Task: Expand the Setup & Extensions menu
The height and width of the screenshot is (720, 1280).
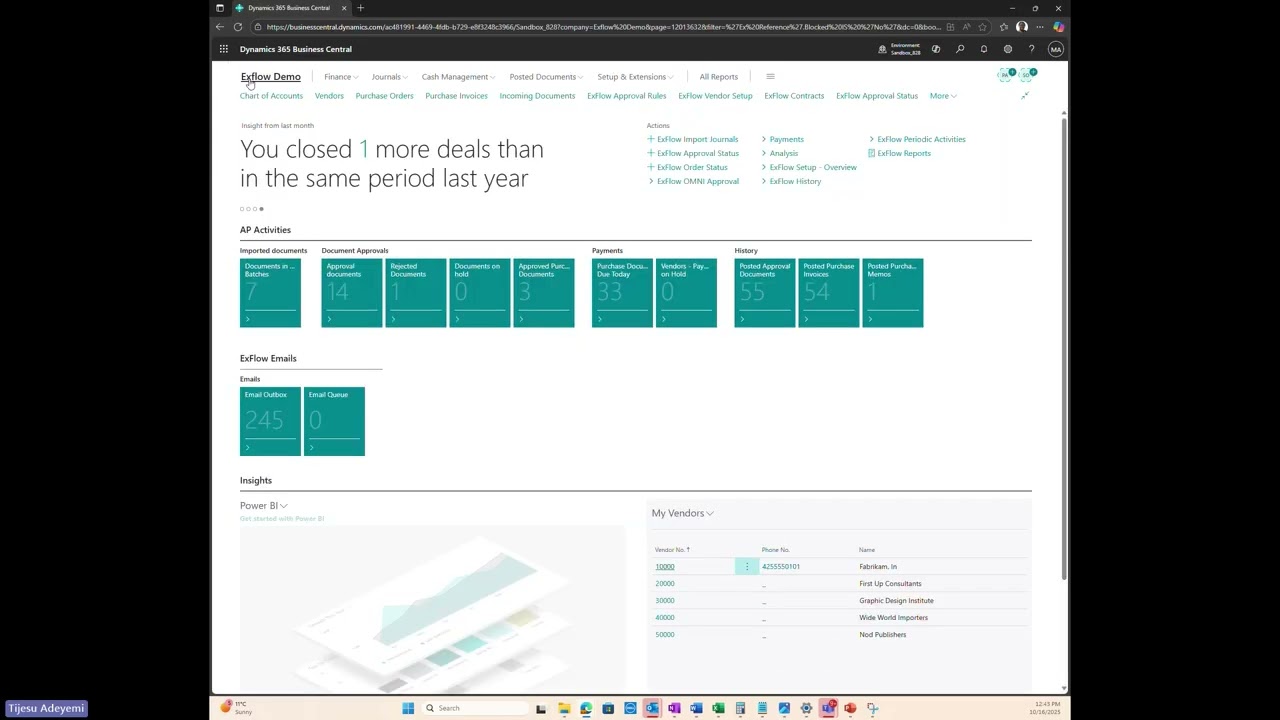Action: (x=635, y=77)
